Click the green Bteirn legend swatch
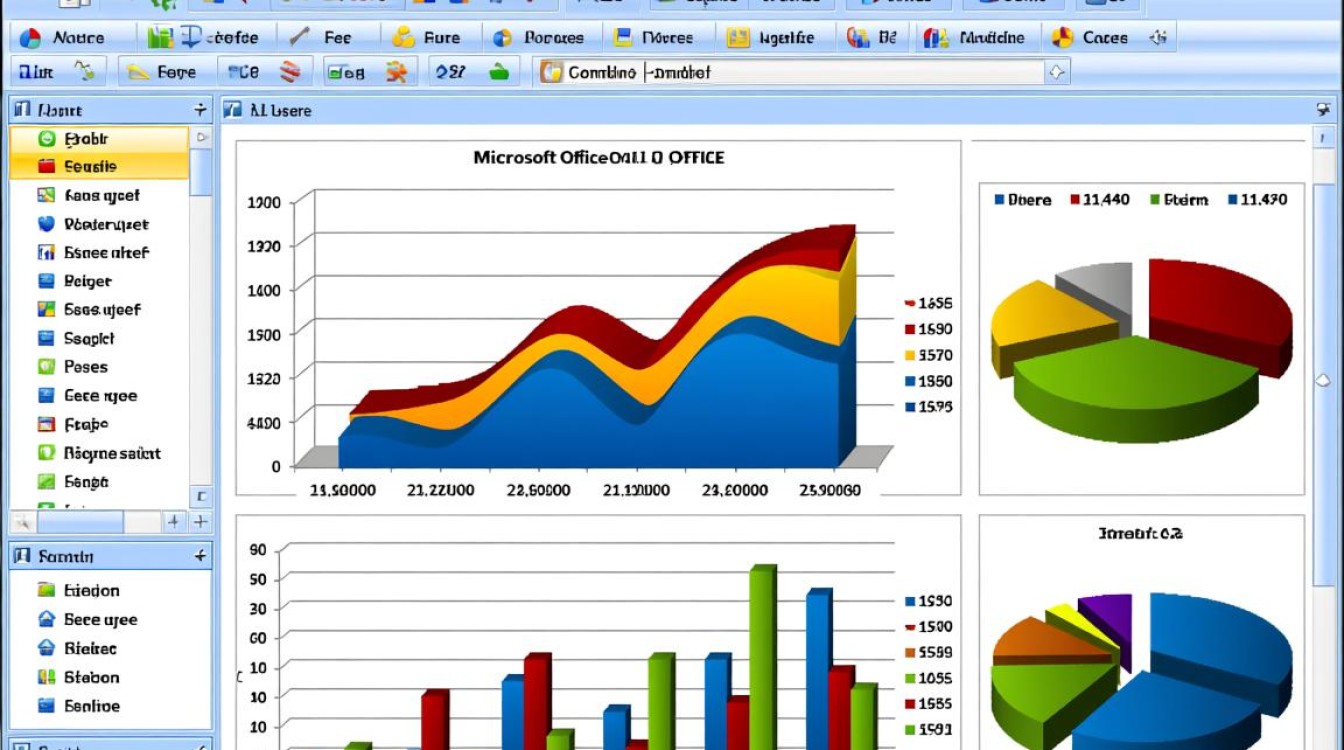Screen dimensions: 1344x750 point(1157,200)
